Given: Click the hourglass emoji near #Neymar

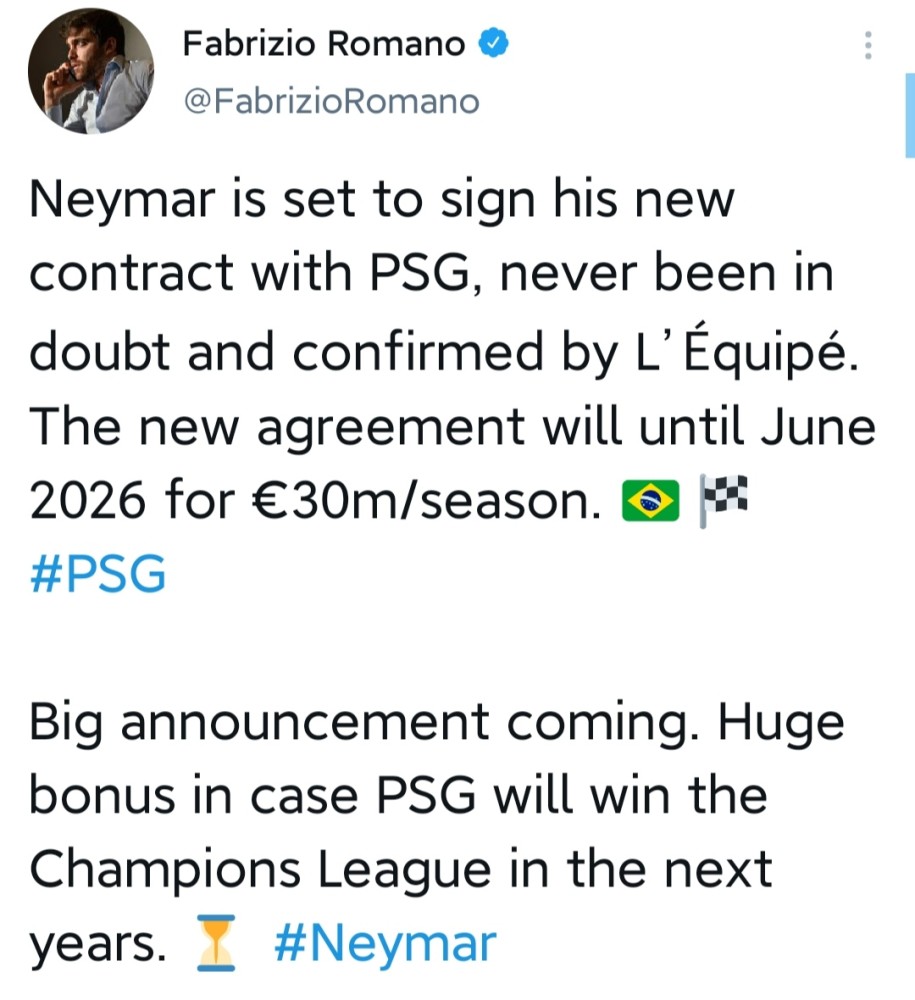Looking at the screenshot, I should pos(216,943).
